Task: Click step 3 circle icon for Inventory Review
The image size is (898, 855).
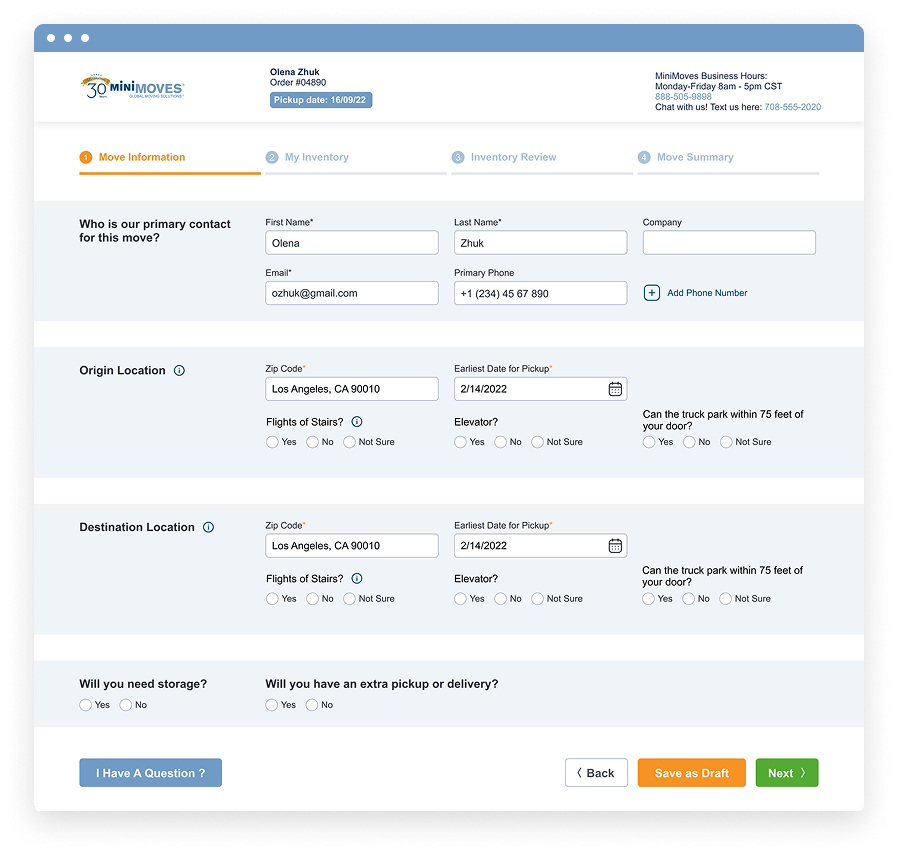Action: 458,157
